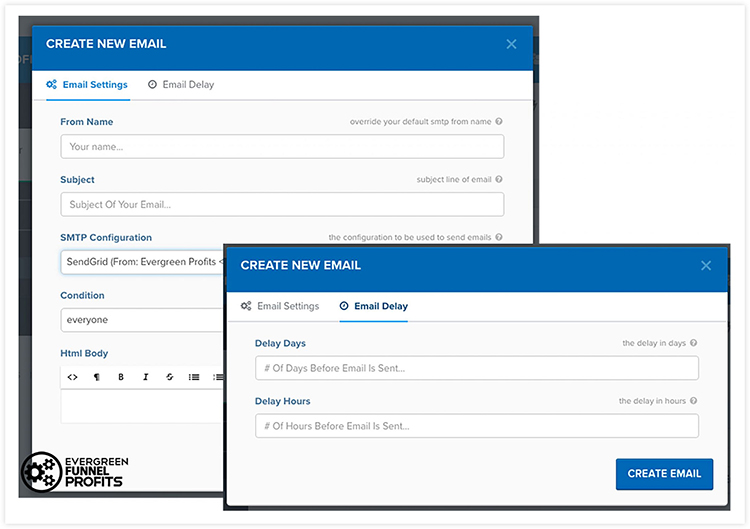Open the Condition dropdown showing everyone
The width and height of the screenshot is (750, 529).
tap(143, 320)
